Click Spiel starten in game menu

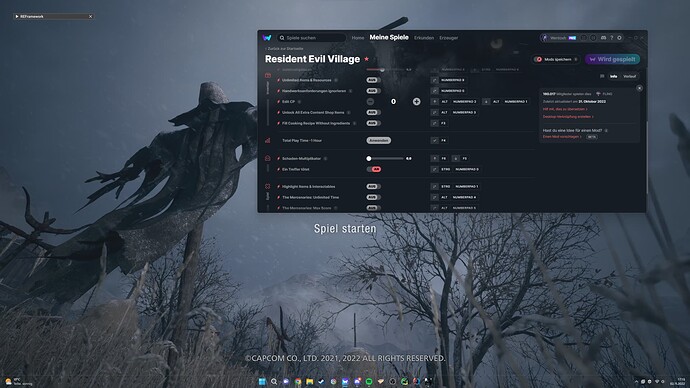pos(345,229)
